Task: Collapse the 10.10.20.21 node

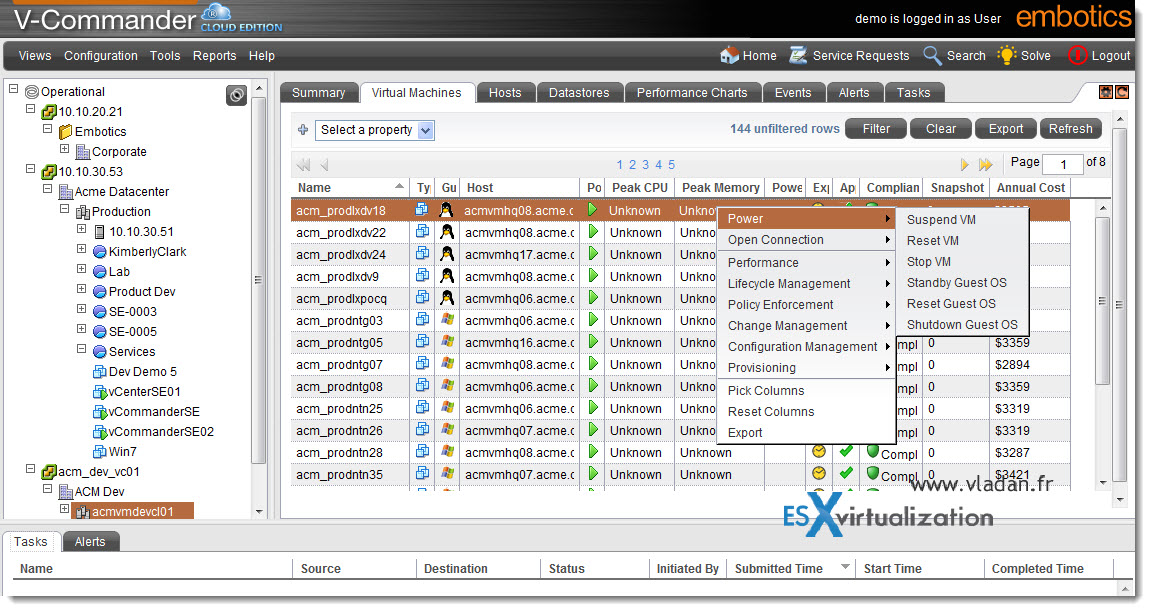Action: coord(30,109)
